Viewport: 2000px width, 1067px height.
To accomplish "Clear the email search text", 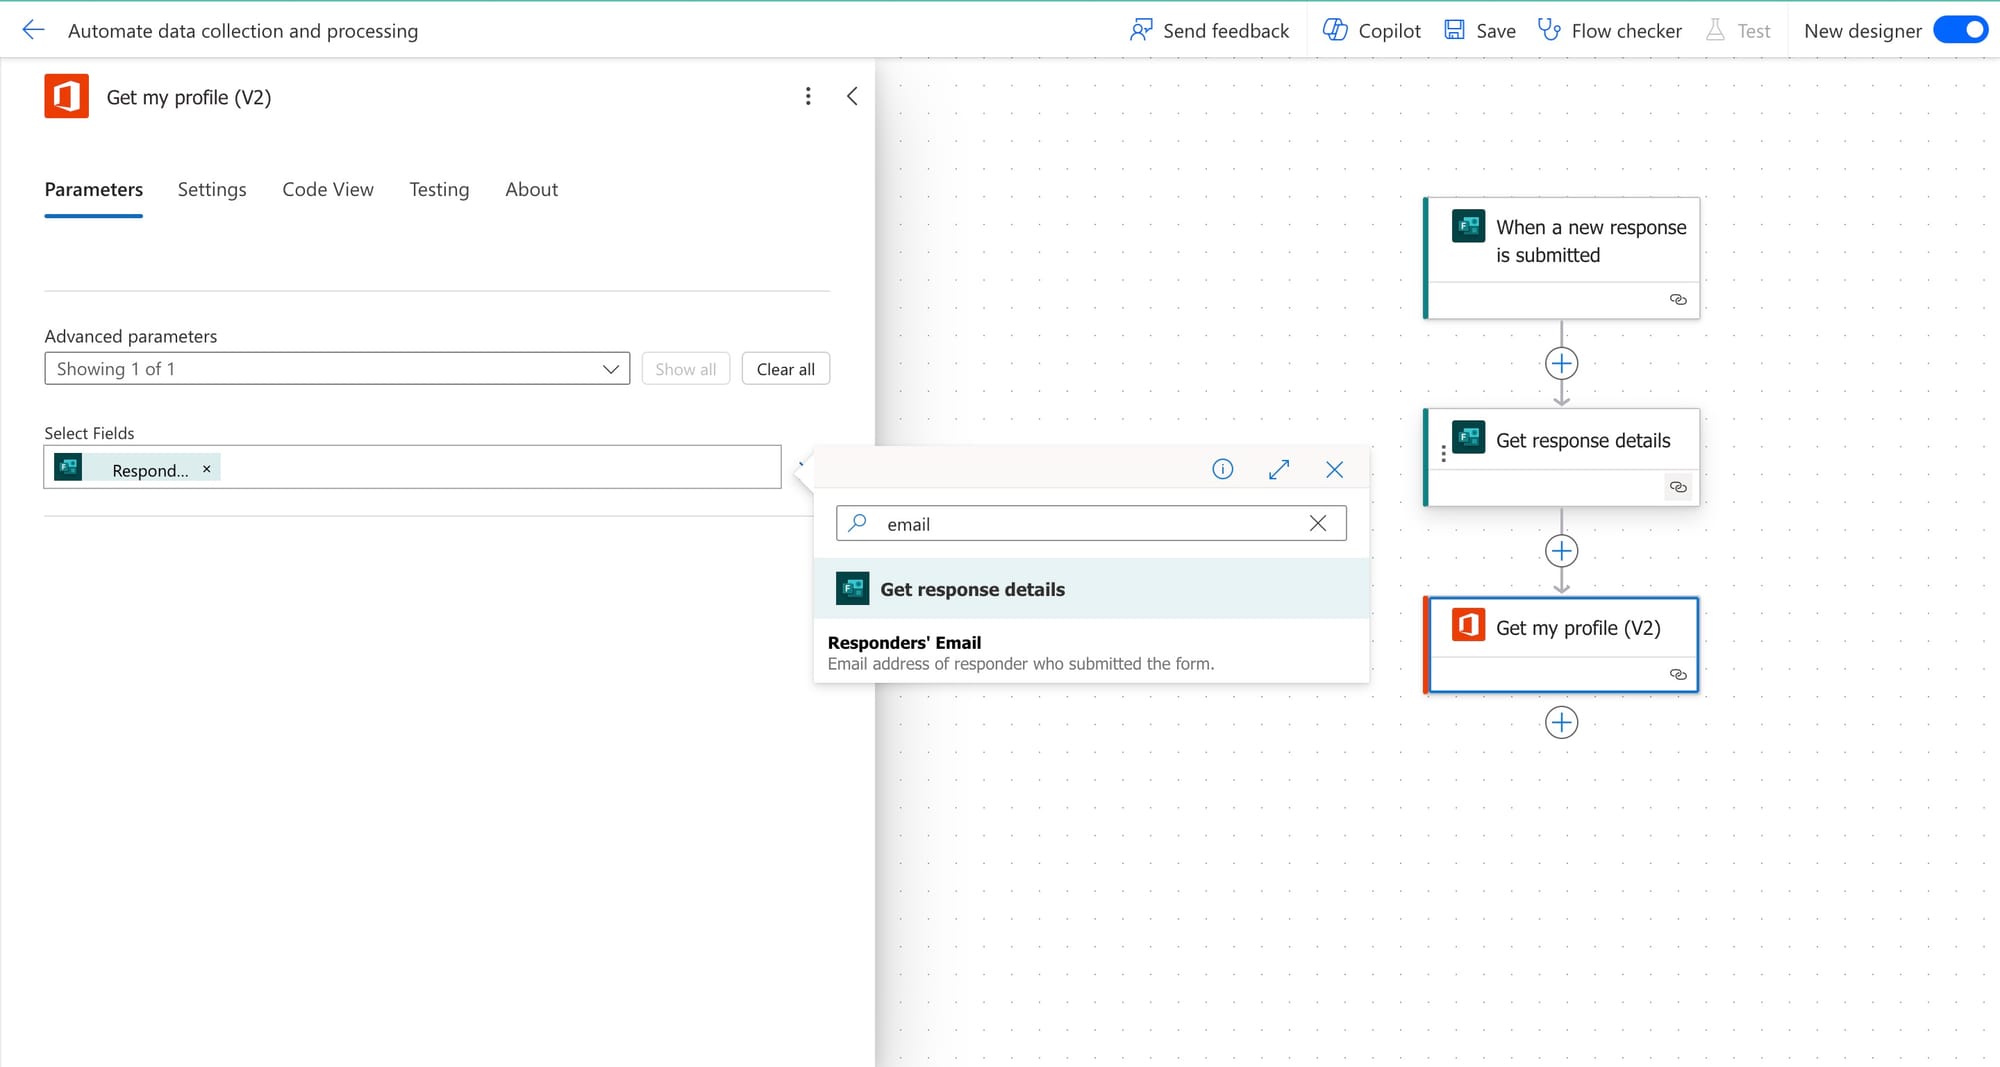I will point(1318,523).
